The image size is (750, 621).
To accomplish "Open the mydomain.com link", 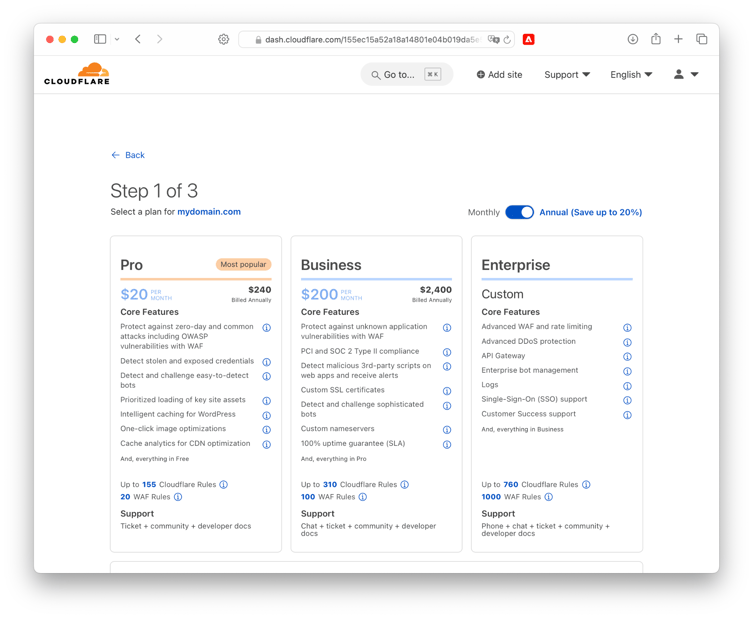I will click(x=209, y=212).
